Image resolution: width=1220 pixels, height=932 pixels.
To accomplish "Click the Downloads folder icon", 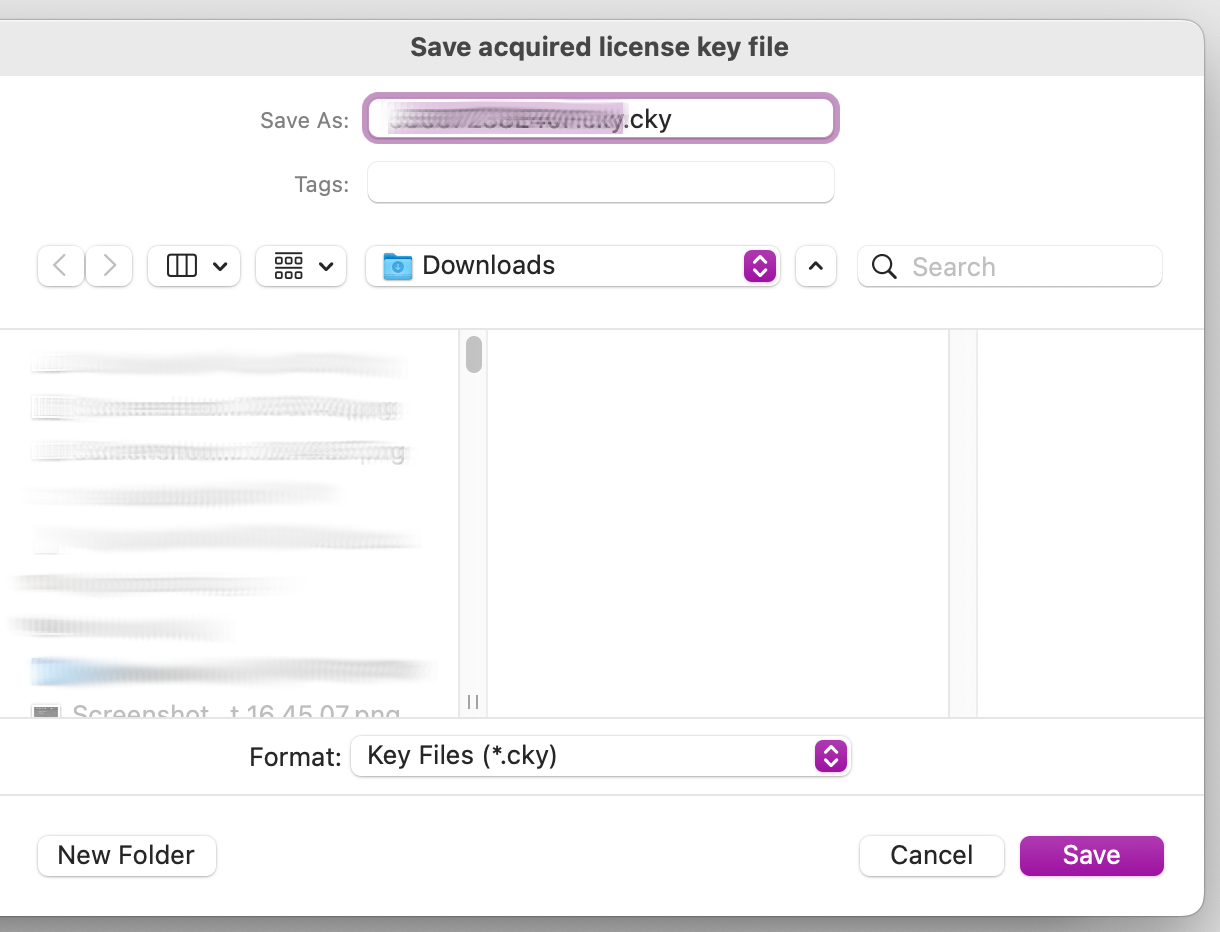I will 399,265.
